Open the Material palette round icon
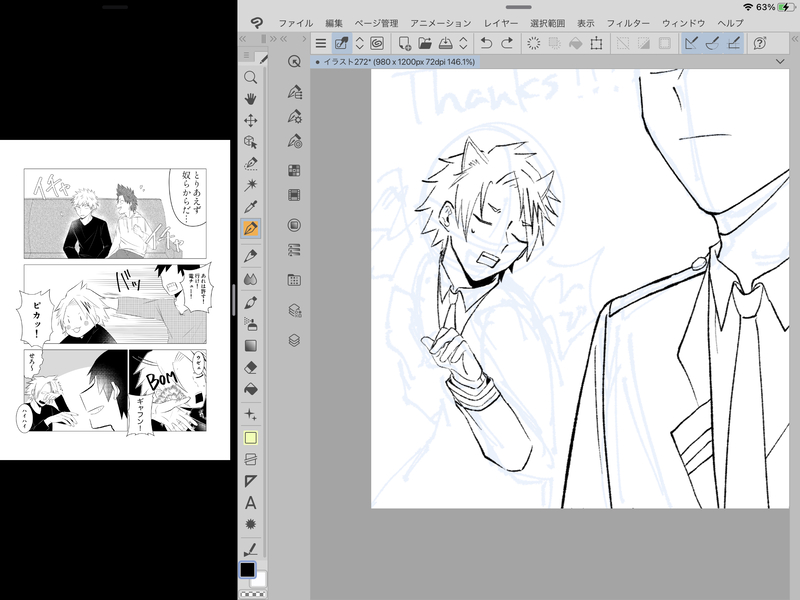The width and height of the screenshot is (800, 600). 294,225
